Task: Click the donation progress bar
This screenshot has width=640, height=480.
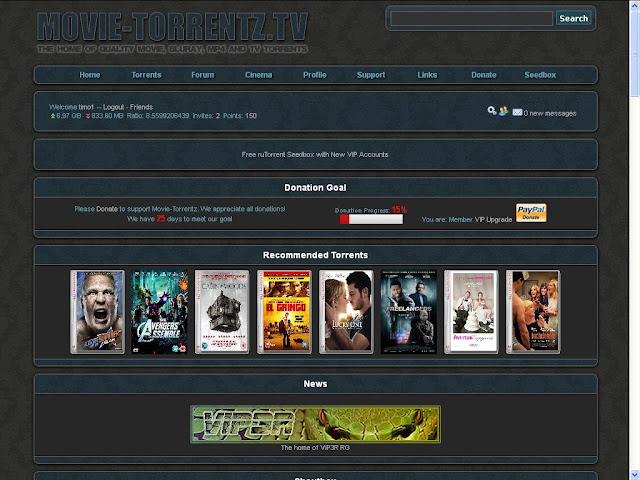Action: 371,219
